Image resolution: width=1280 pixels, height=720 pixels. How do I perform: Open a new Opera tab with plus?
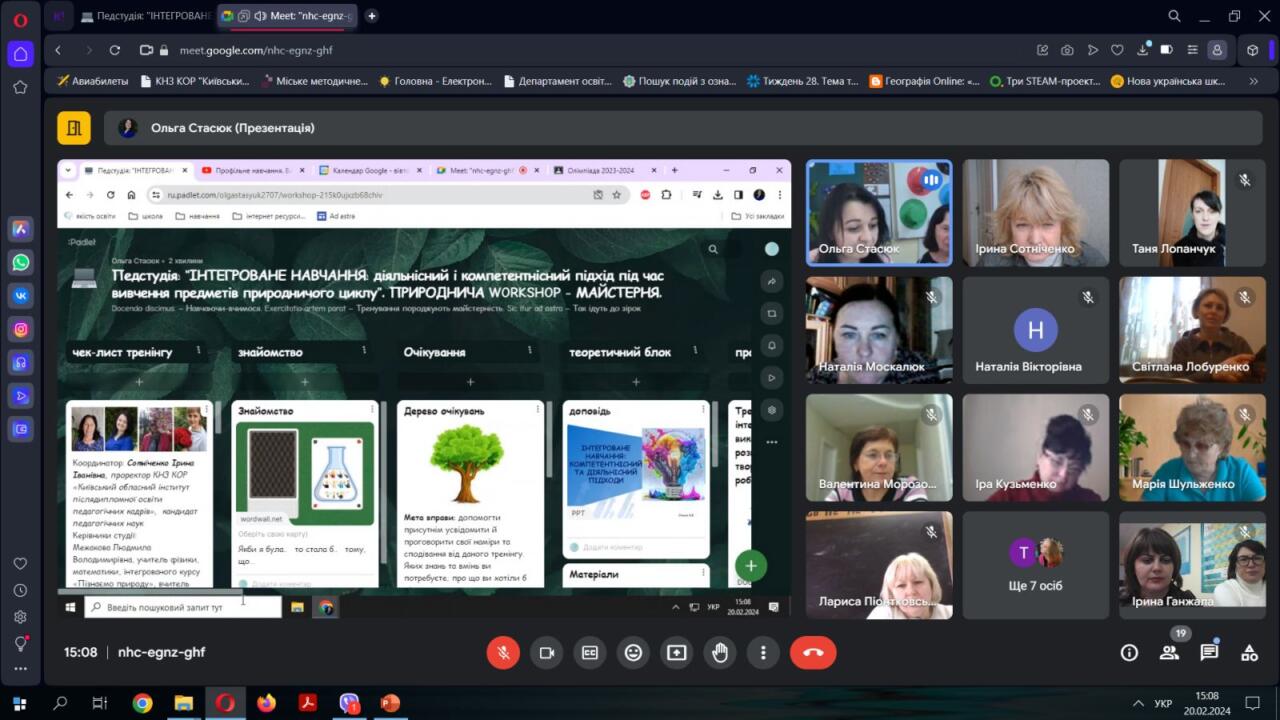coord(372,16)
